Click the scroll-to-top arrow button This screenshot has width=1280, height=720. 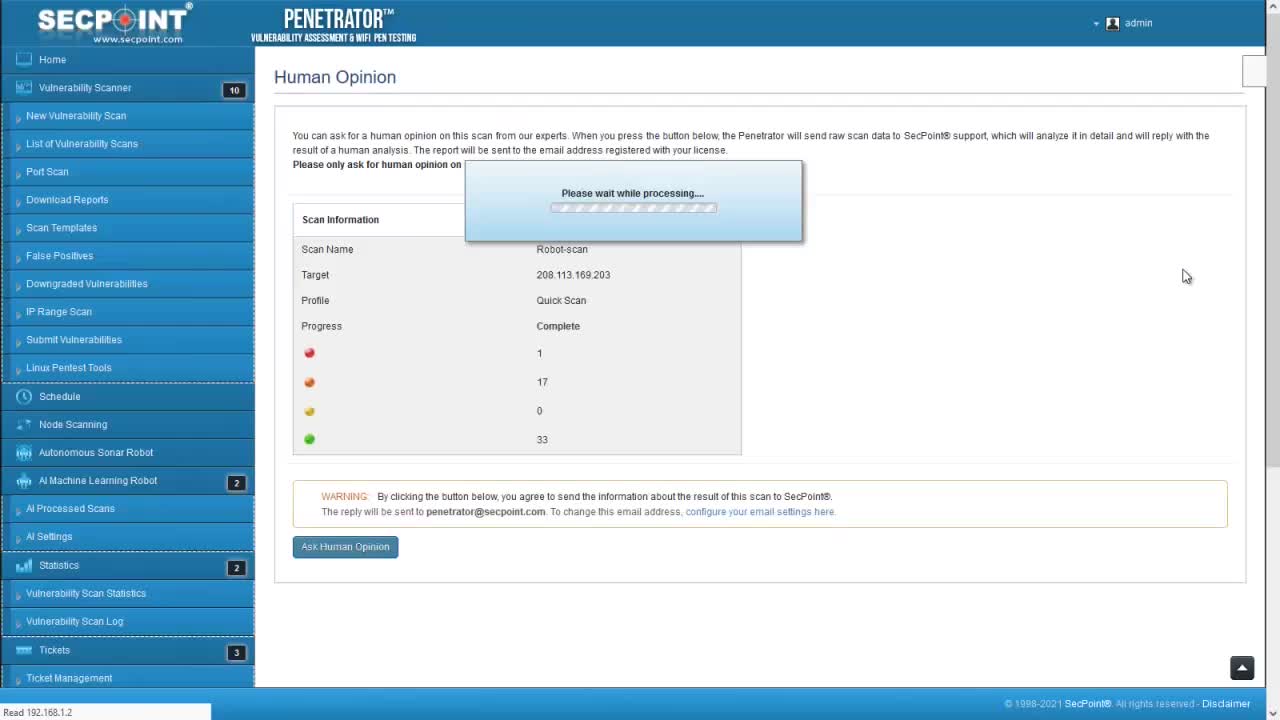pyautogui.click(x=1242, y=668)
